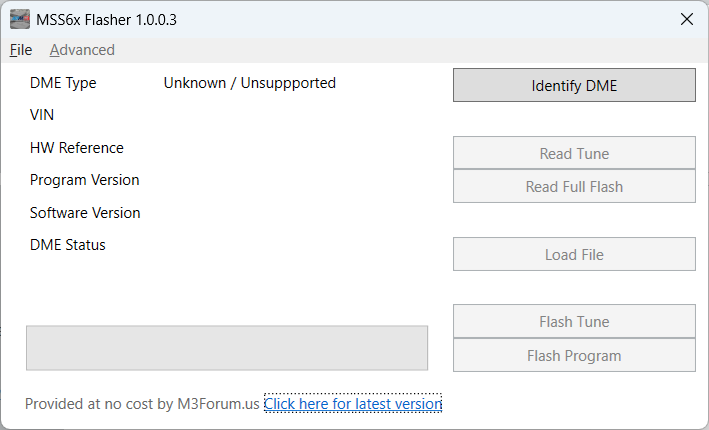Open the File menu
This screenshot has width=709, height=430.
pyautogui.click(x=21, y=50)
